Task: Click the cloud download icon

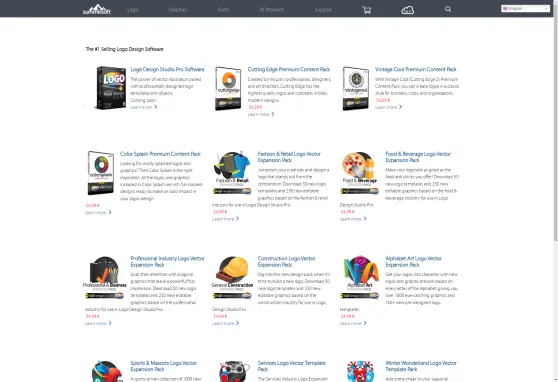Action: coord(407,10)
